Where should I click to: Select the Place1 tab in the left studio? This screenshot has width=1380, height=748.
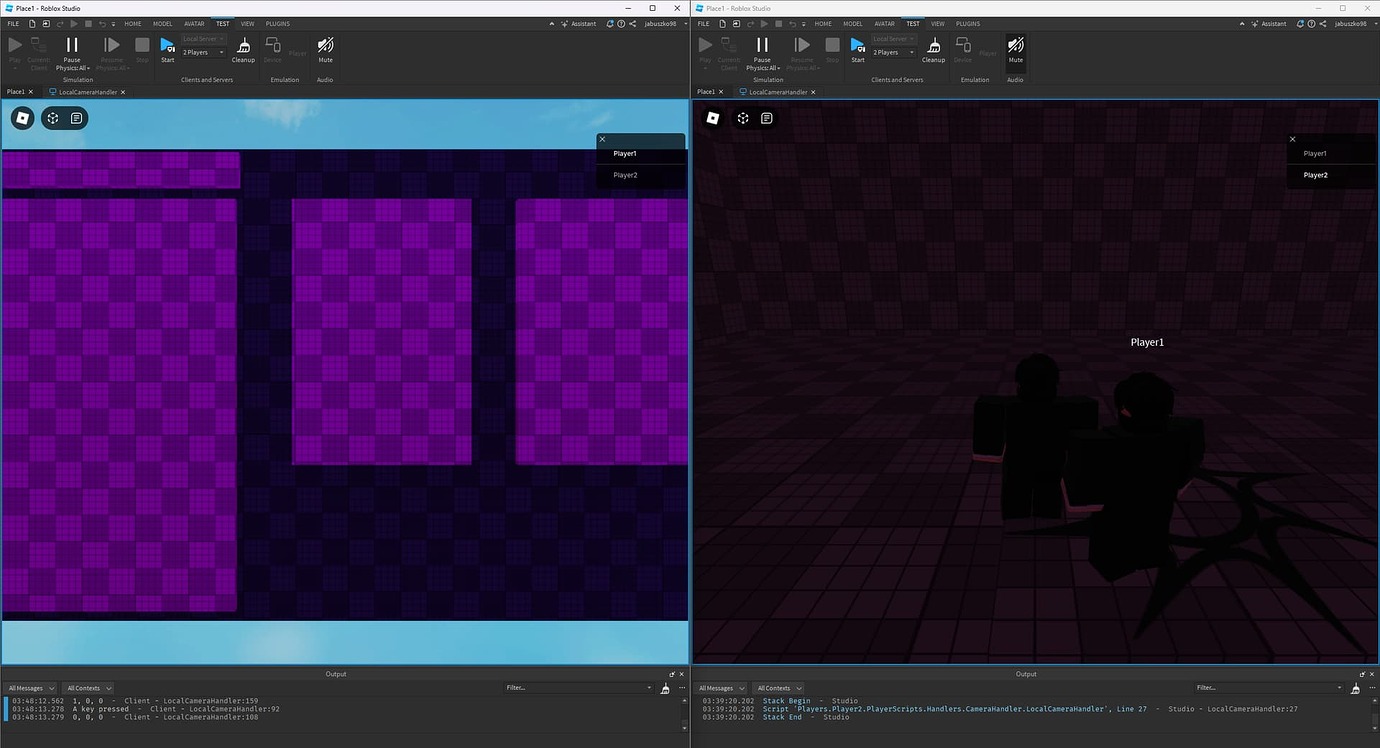click(x=14, y=91)
